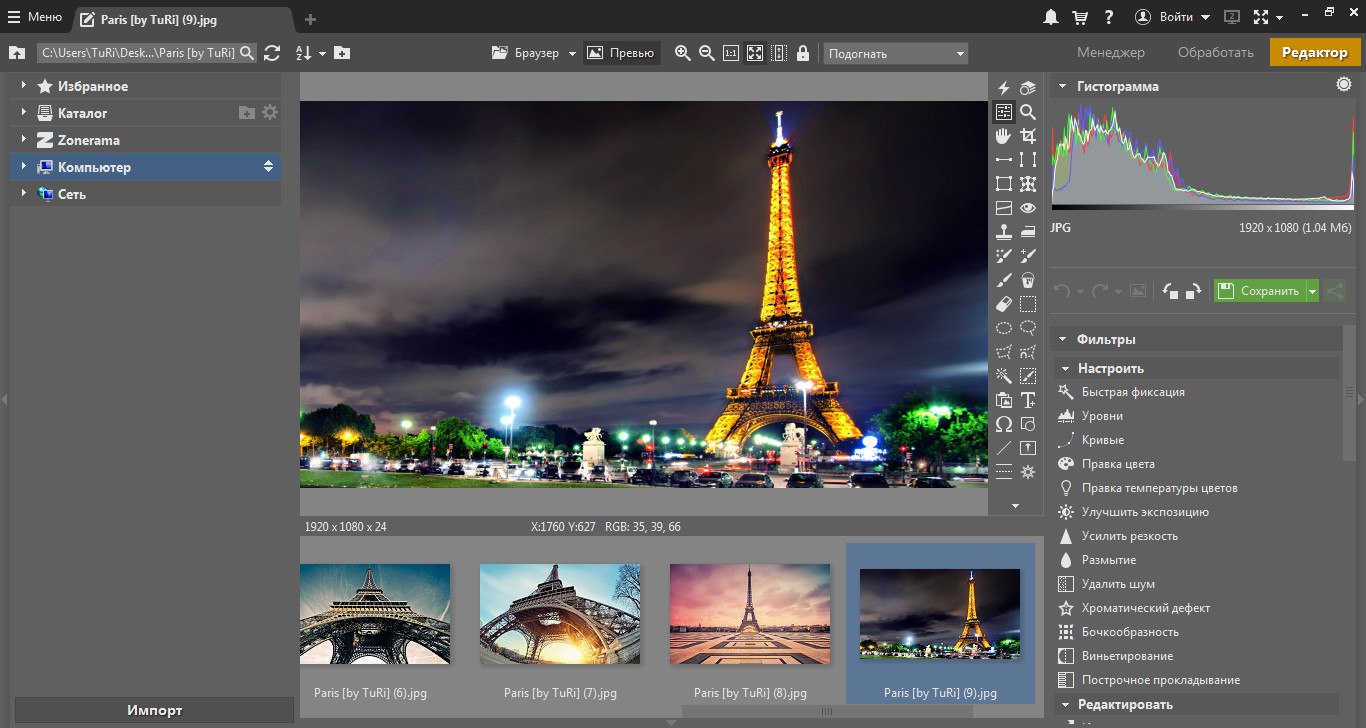
Task: Switch to the Менеджер tab
Action: (x=1110, y=52)
